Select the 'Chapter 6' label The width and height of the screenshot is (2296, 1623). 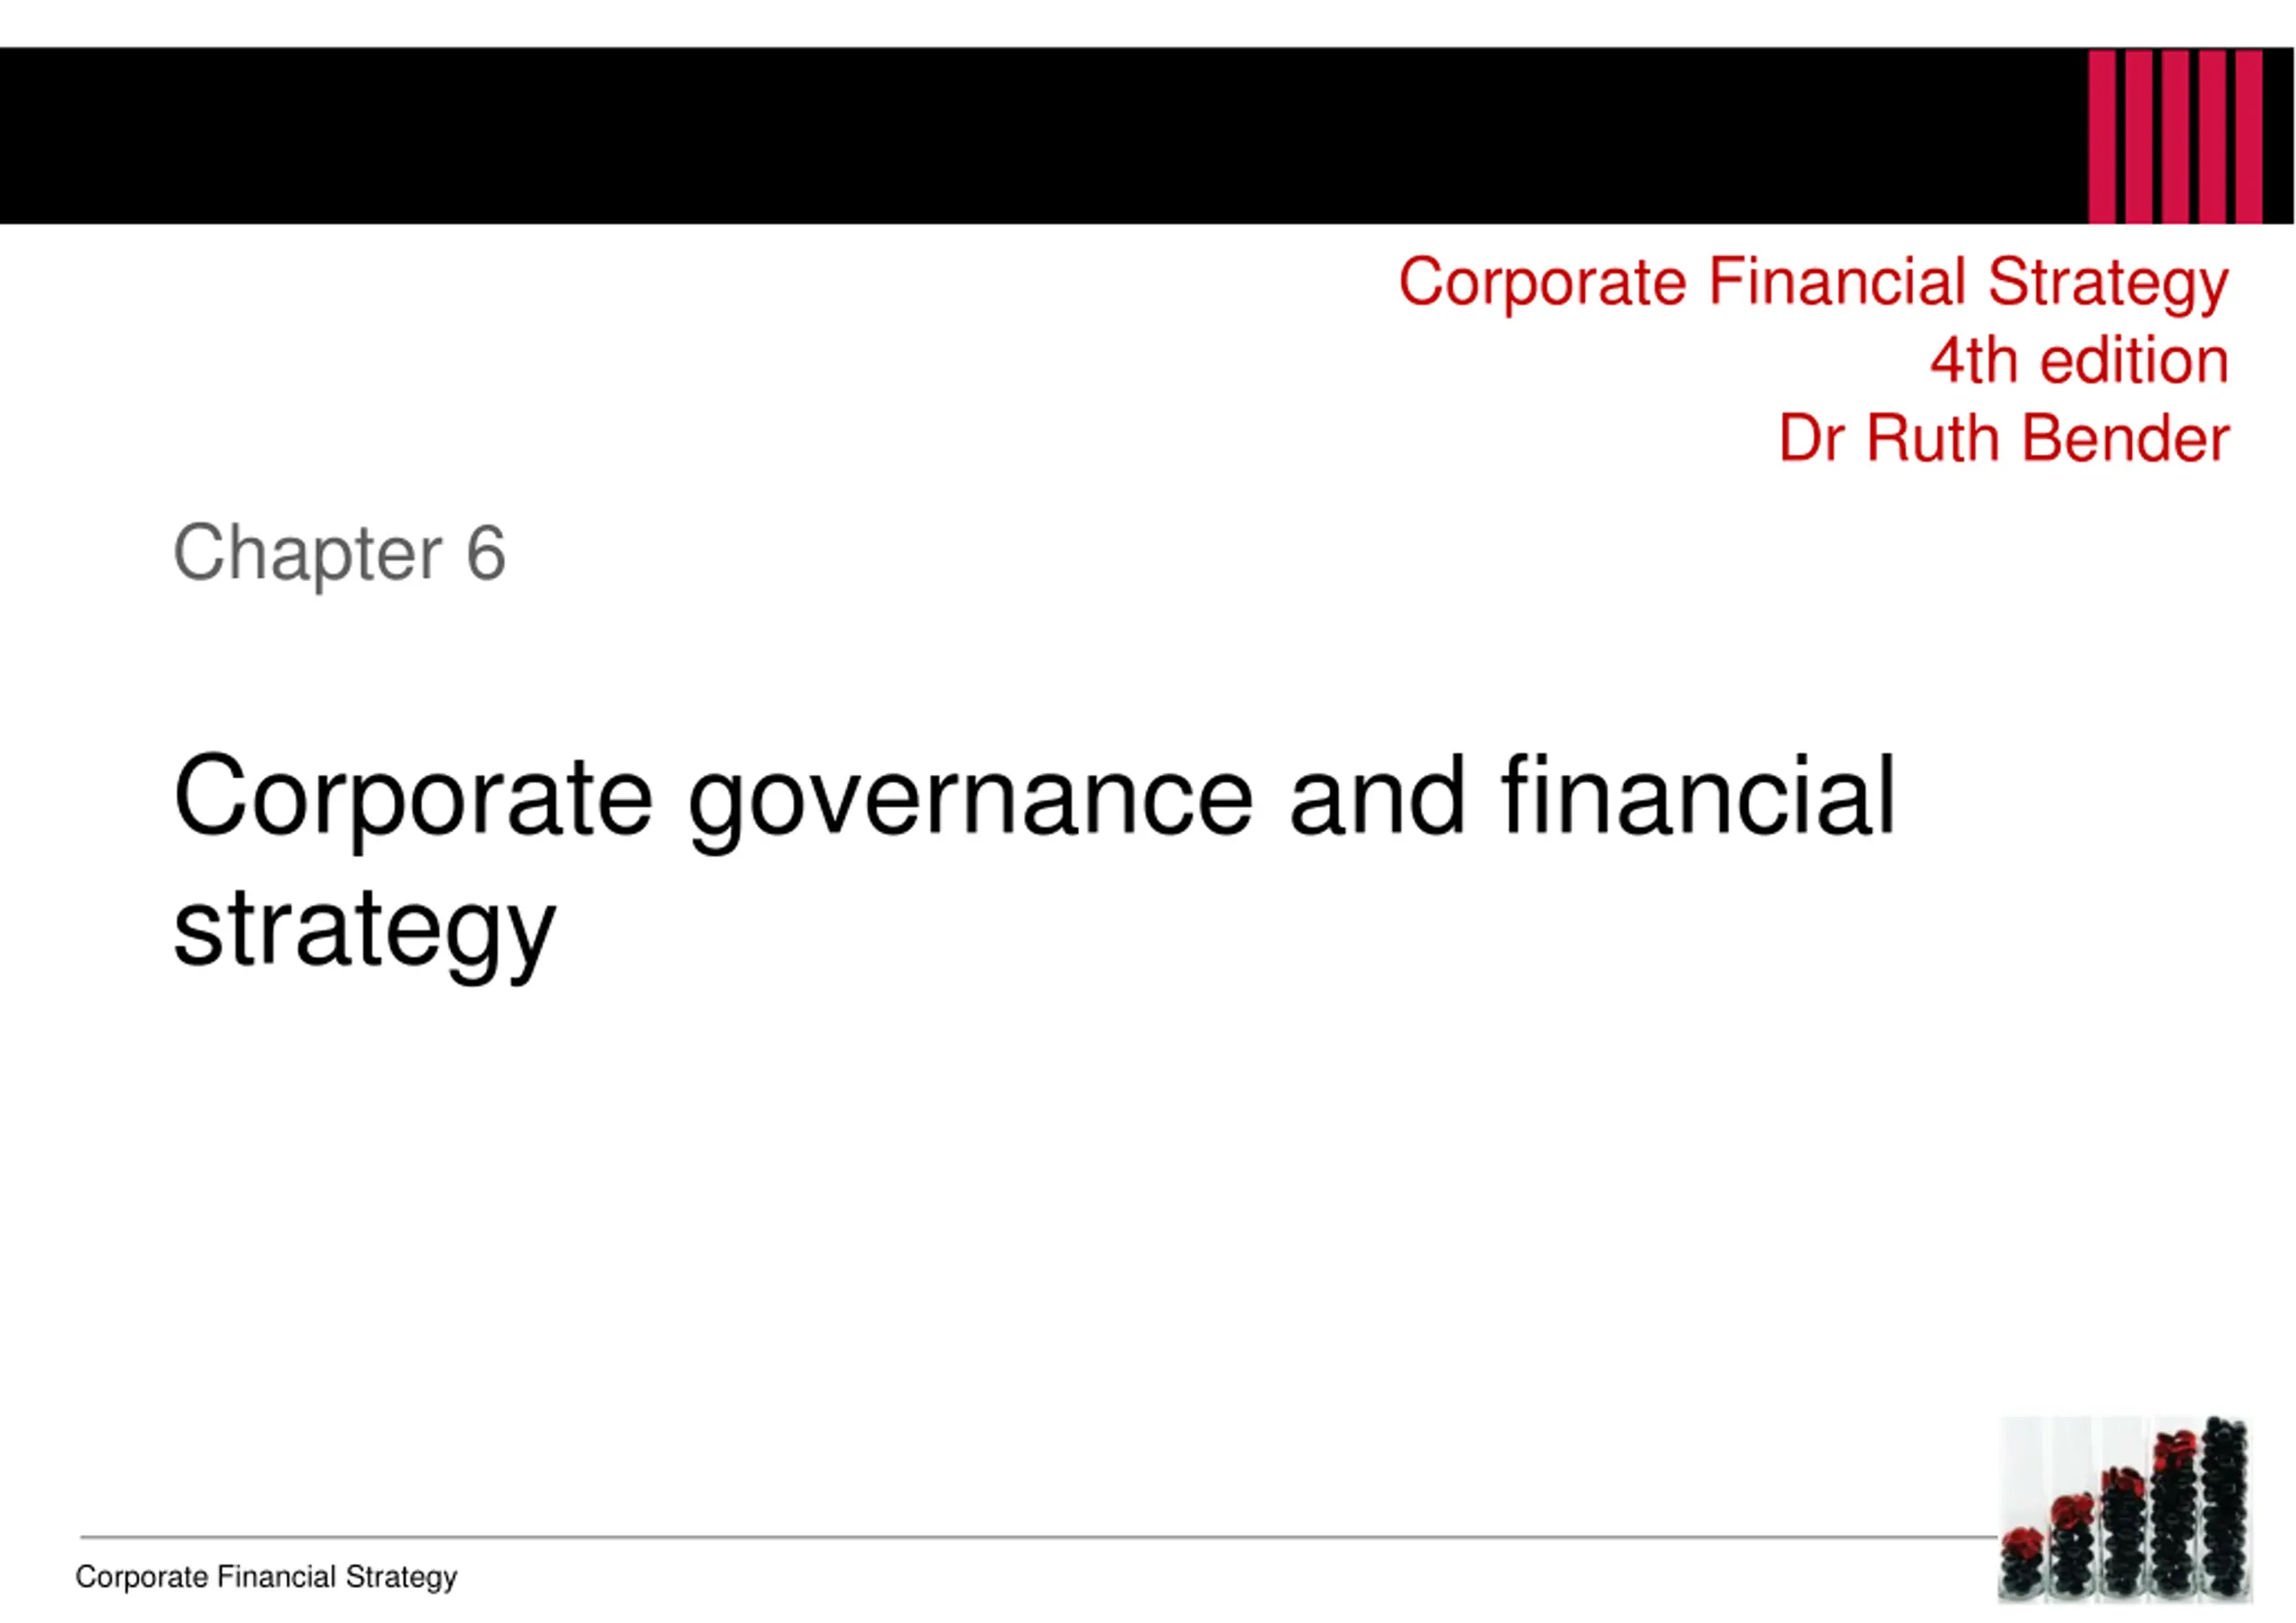(x=340, y=553)
